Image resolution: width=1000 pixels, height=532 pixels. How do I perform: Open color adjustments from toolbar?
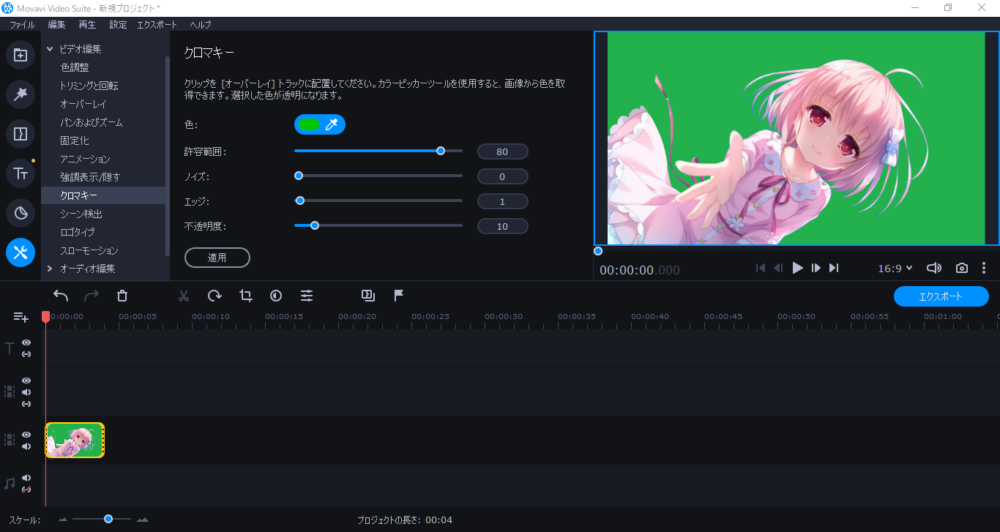click(x=276, y=295)
